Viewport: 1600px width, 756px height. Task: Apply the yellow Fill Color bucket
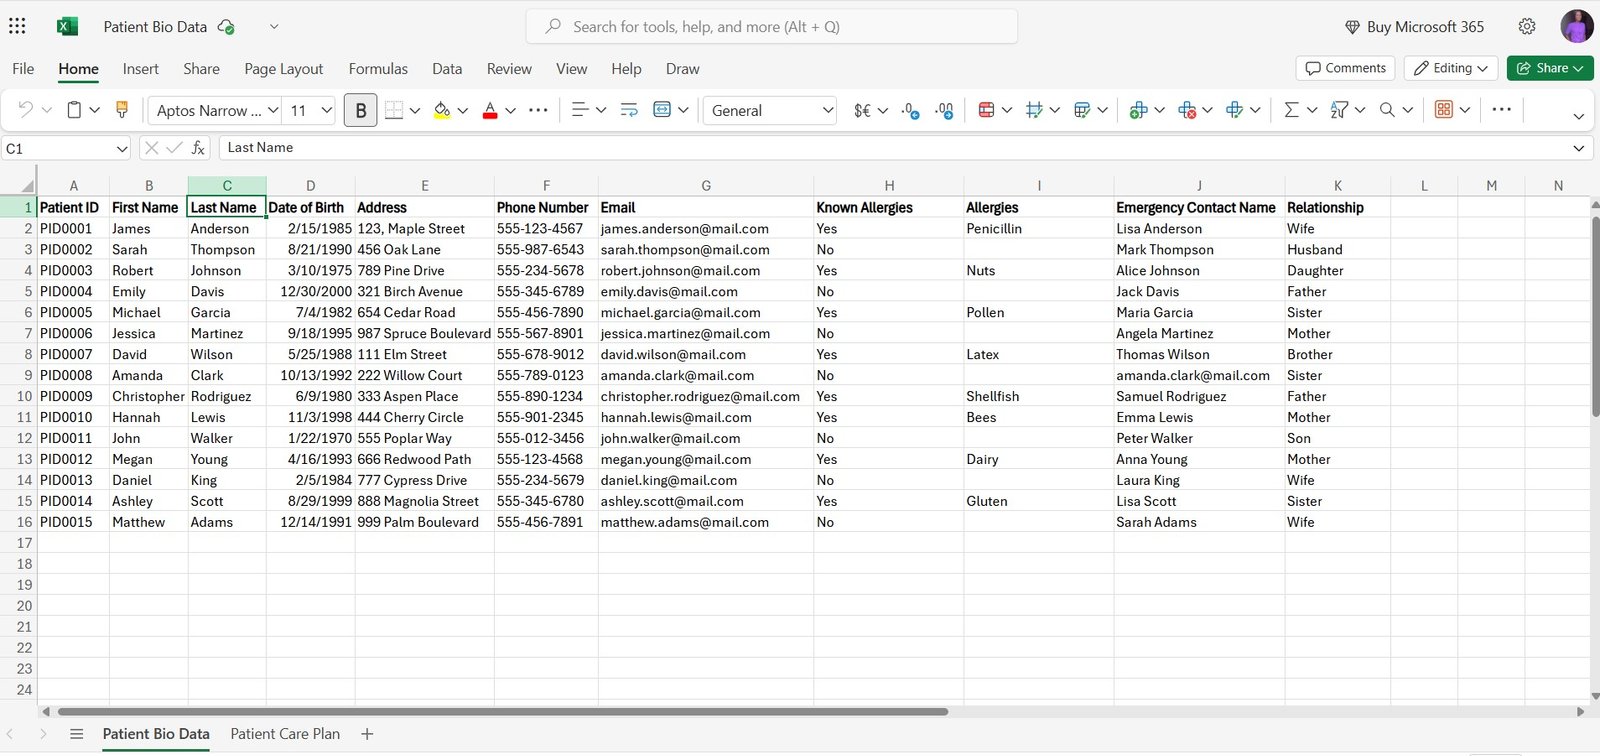[x=442, y=110]
